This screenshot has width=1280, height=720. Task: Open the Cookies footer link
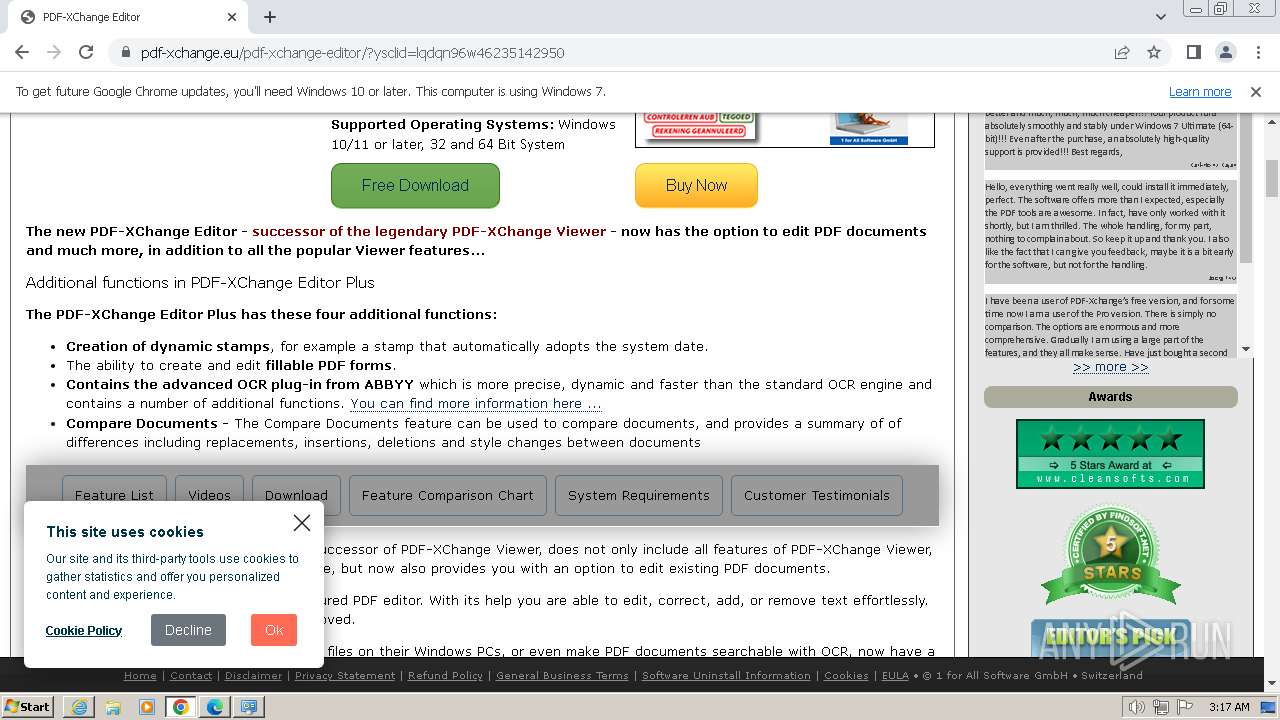846,676
